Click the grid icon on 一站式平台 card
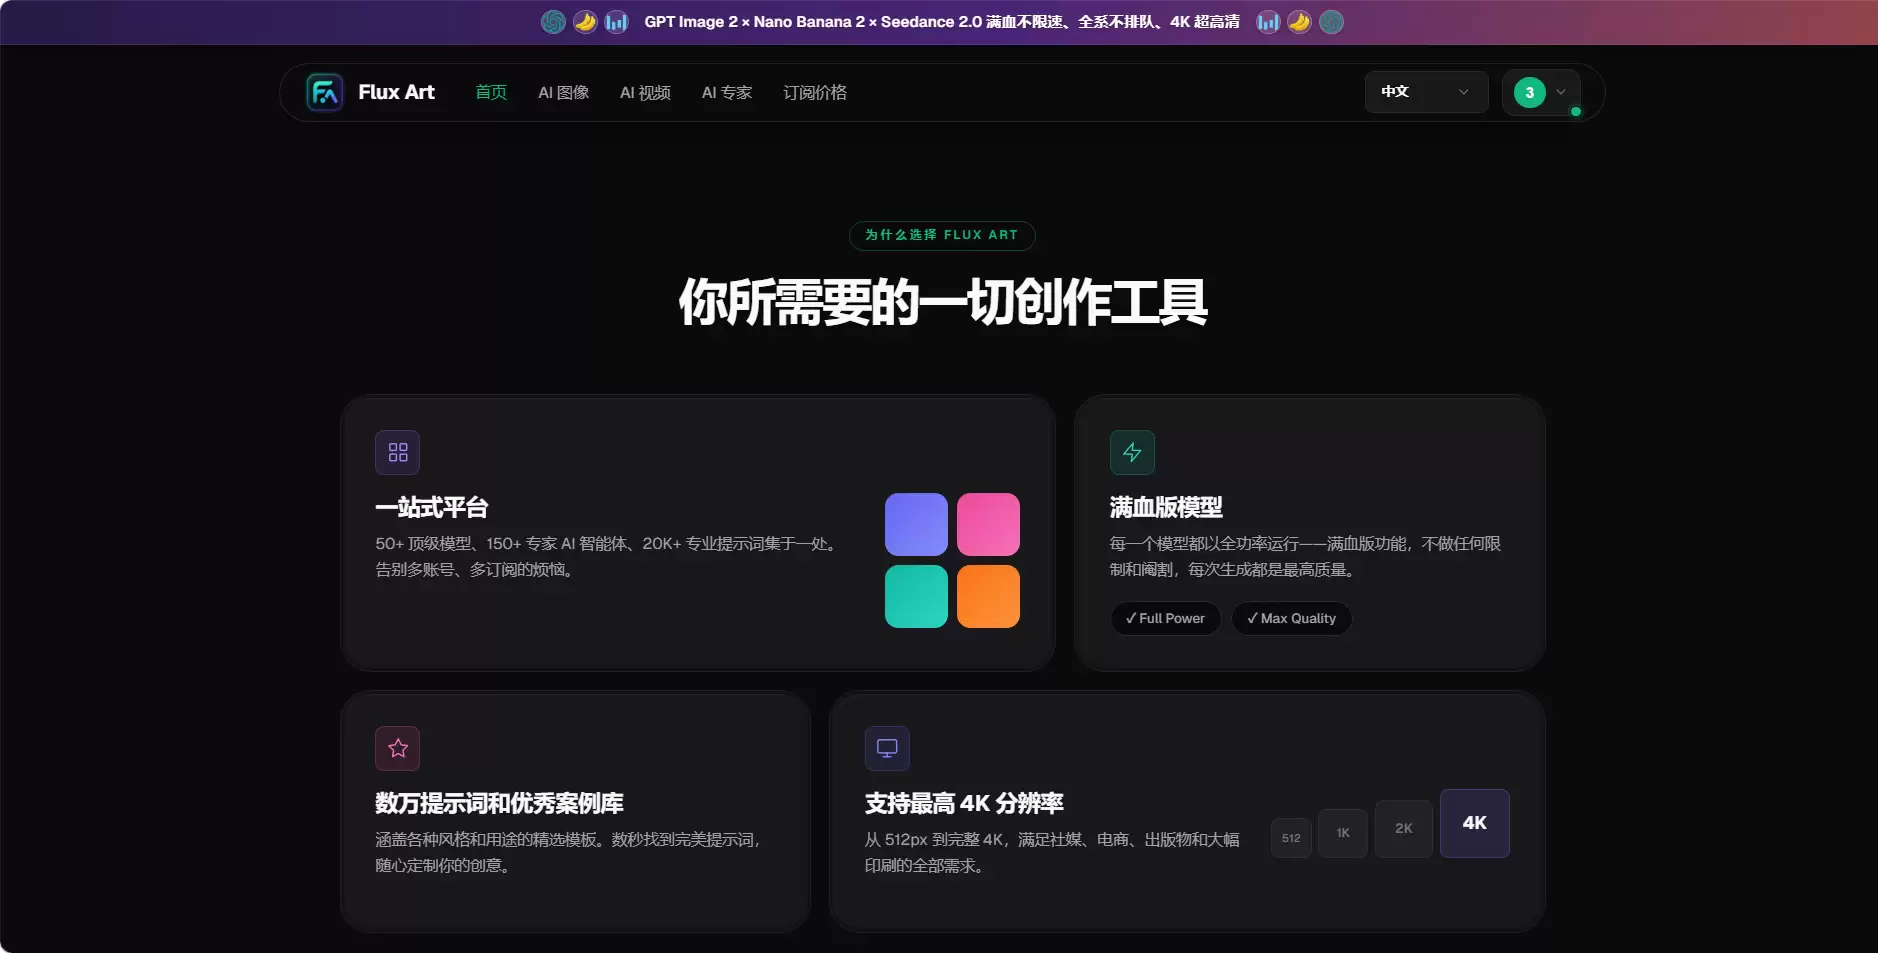Image resolution: width=1878 pixels, height=953 pixels. click(397, 452)
